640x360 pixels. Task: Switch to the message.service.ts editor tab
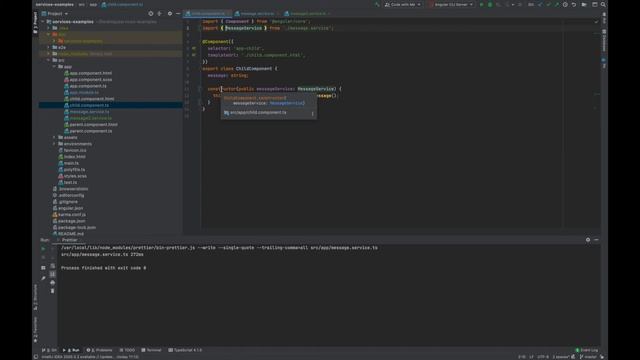coord(257,13)
